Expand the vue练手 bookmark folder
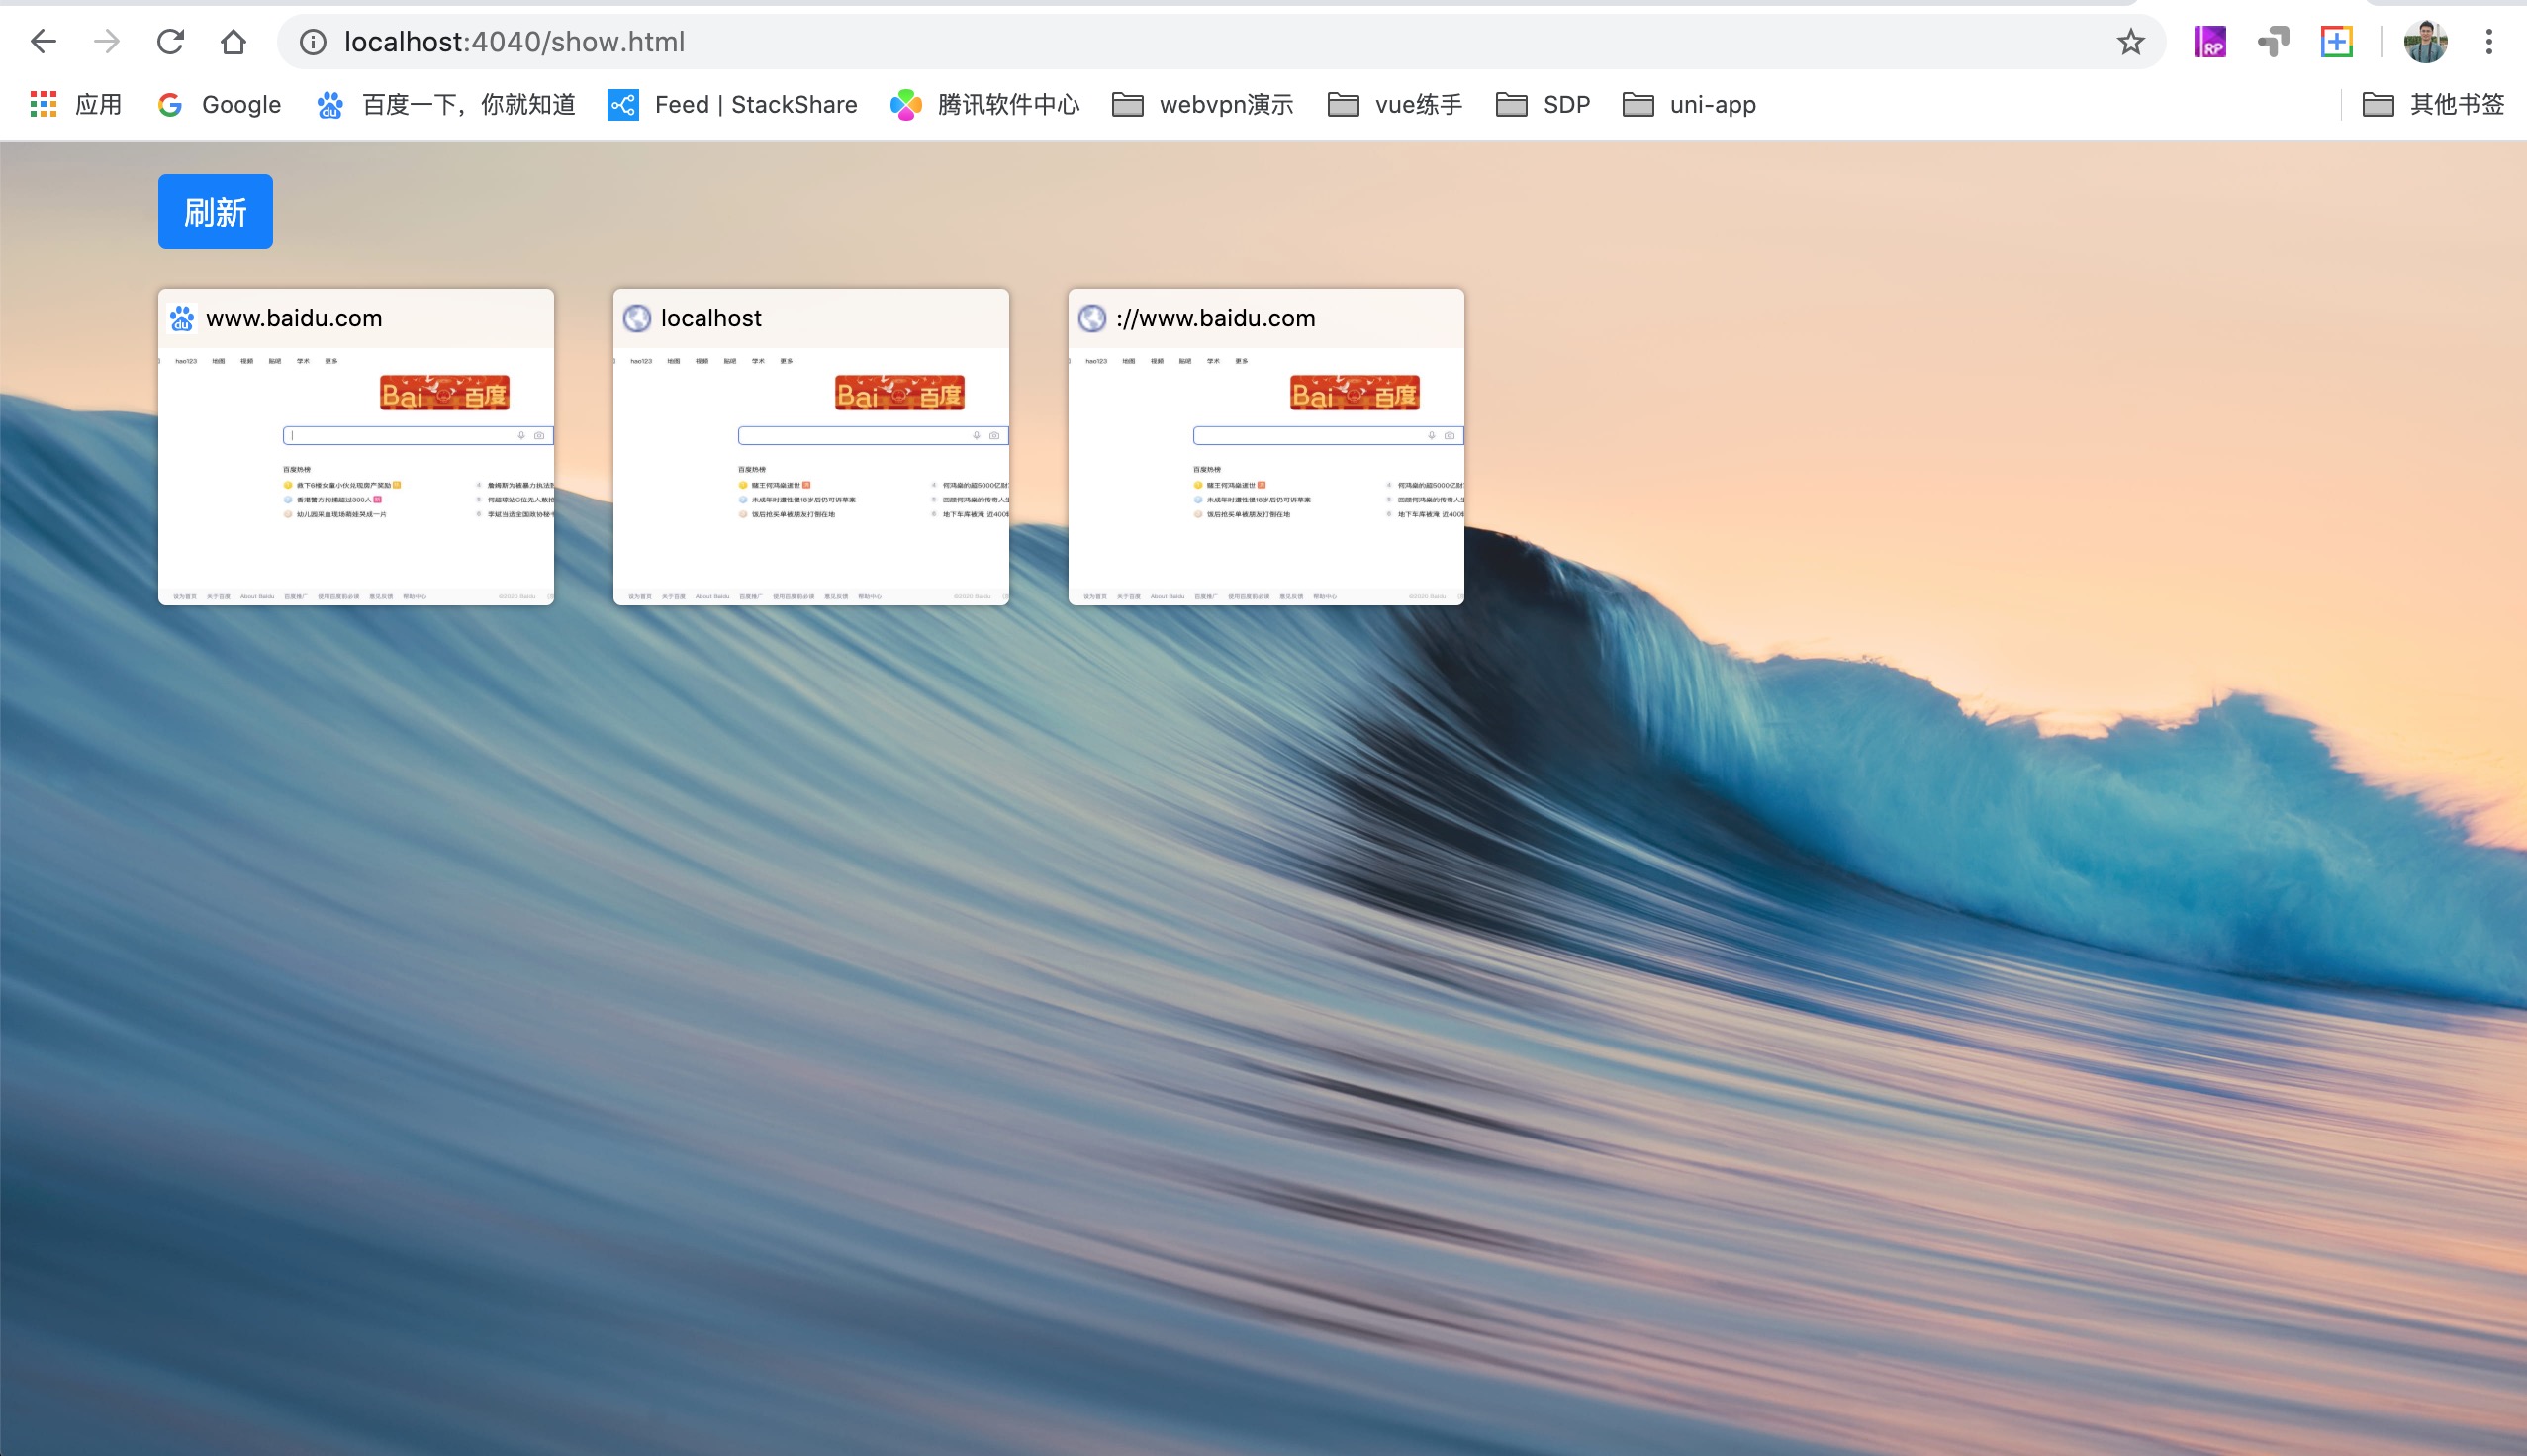The width and height of the screenshot is (2527, 1456). click(x=1395, y=104)
